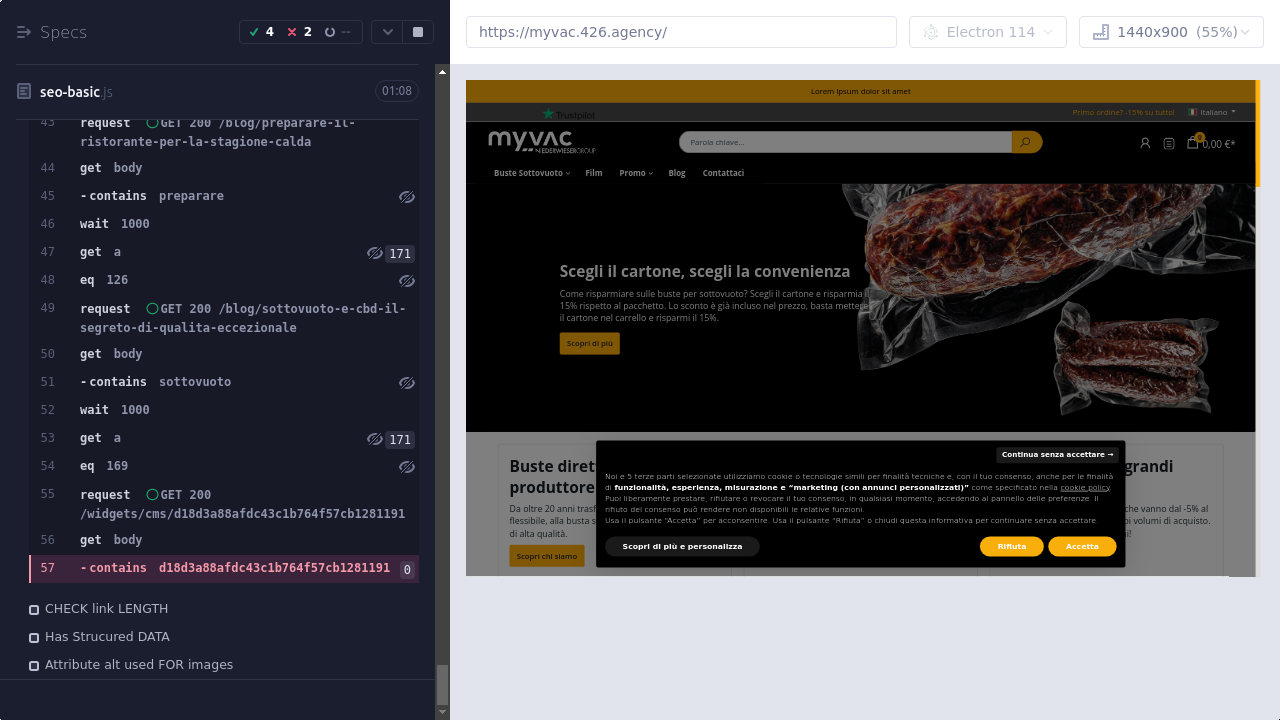
Task: Click the stop test run button
Action: pyautogui.click(x=418, y=32)
